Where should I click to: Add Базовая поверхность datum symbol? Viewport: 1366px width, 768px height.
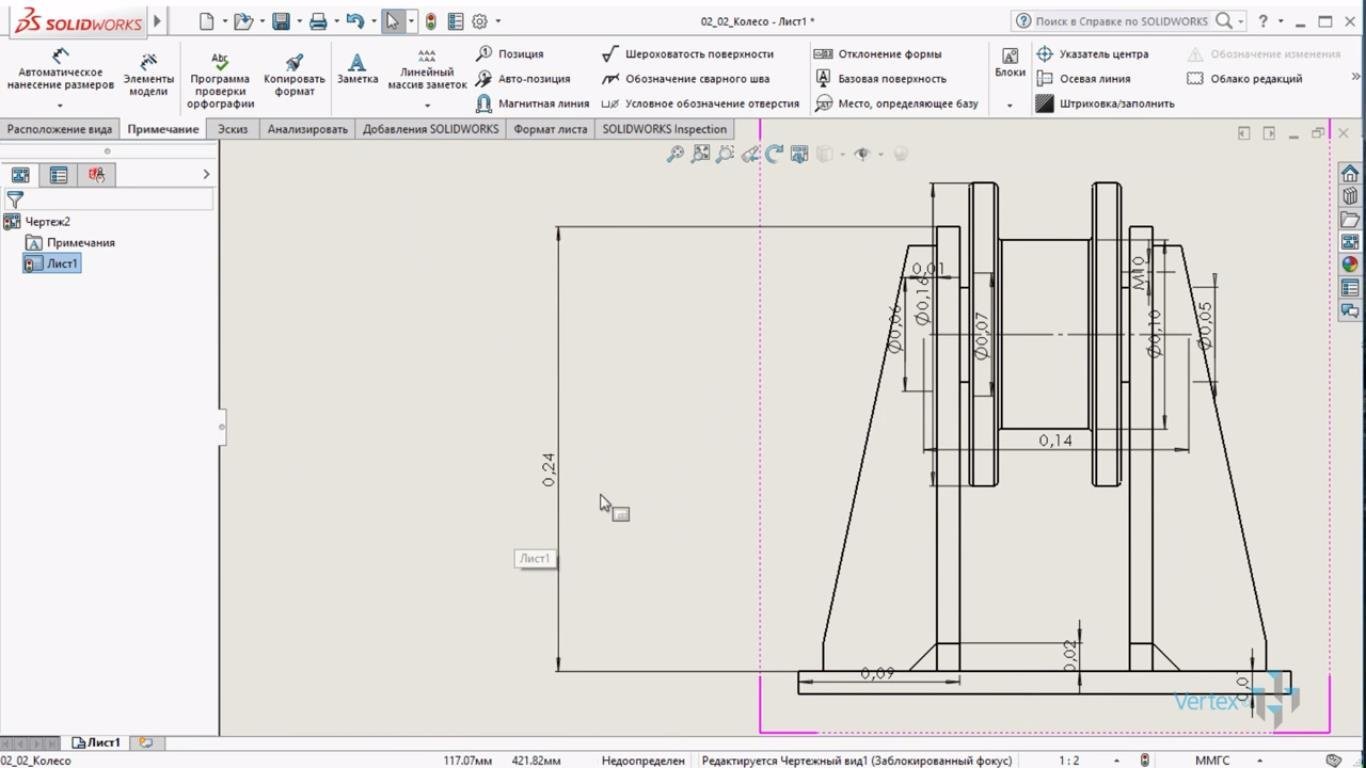pos(881,79)
